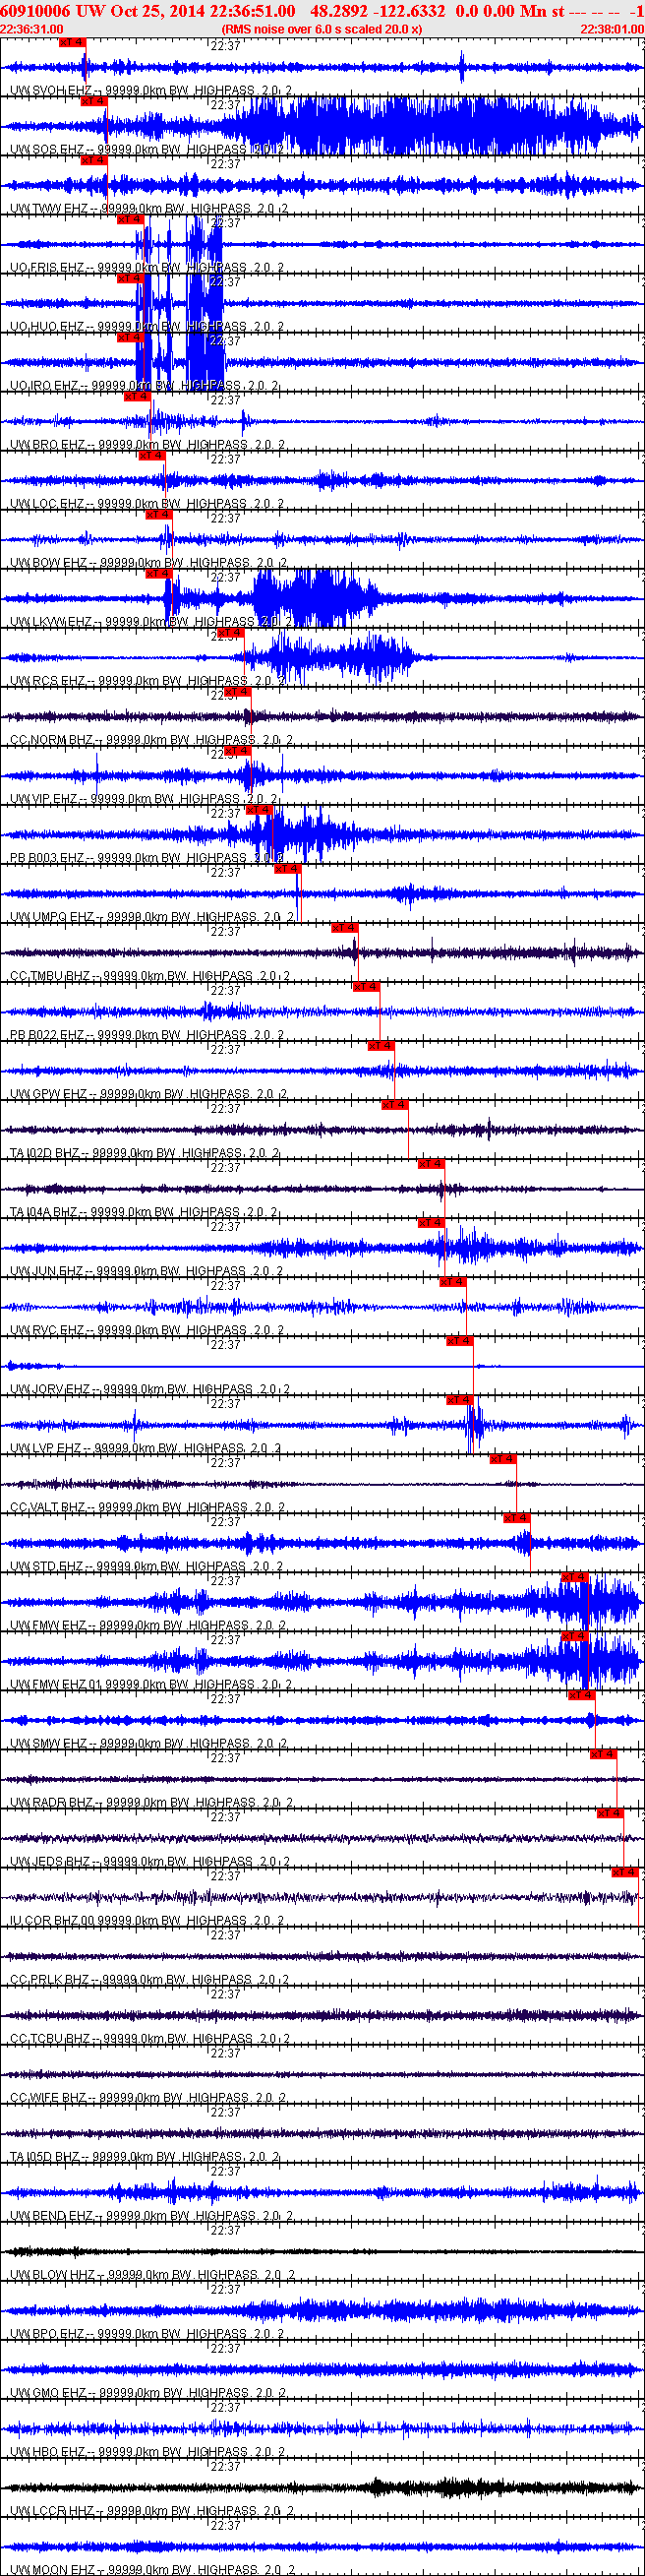Viewport: 645px width, 2576px height.
Task: Select the red pick flag on UW RADR trace
Action: click(x=603, y=1754)
